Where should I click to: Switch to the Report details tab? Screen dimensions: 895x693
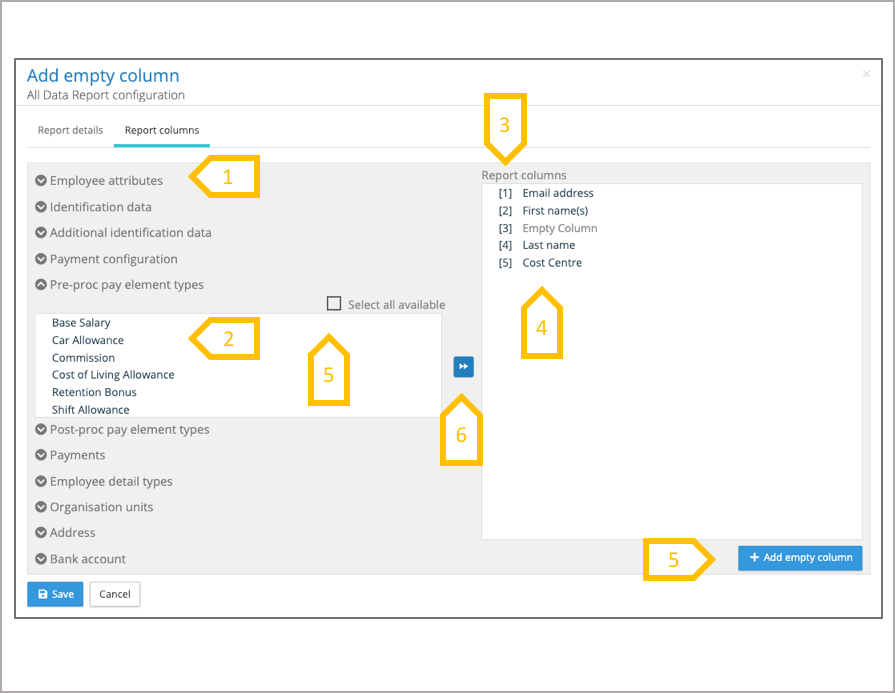[70, 130]
